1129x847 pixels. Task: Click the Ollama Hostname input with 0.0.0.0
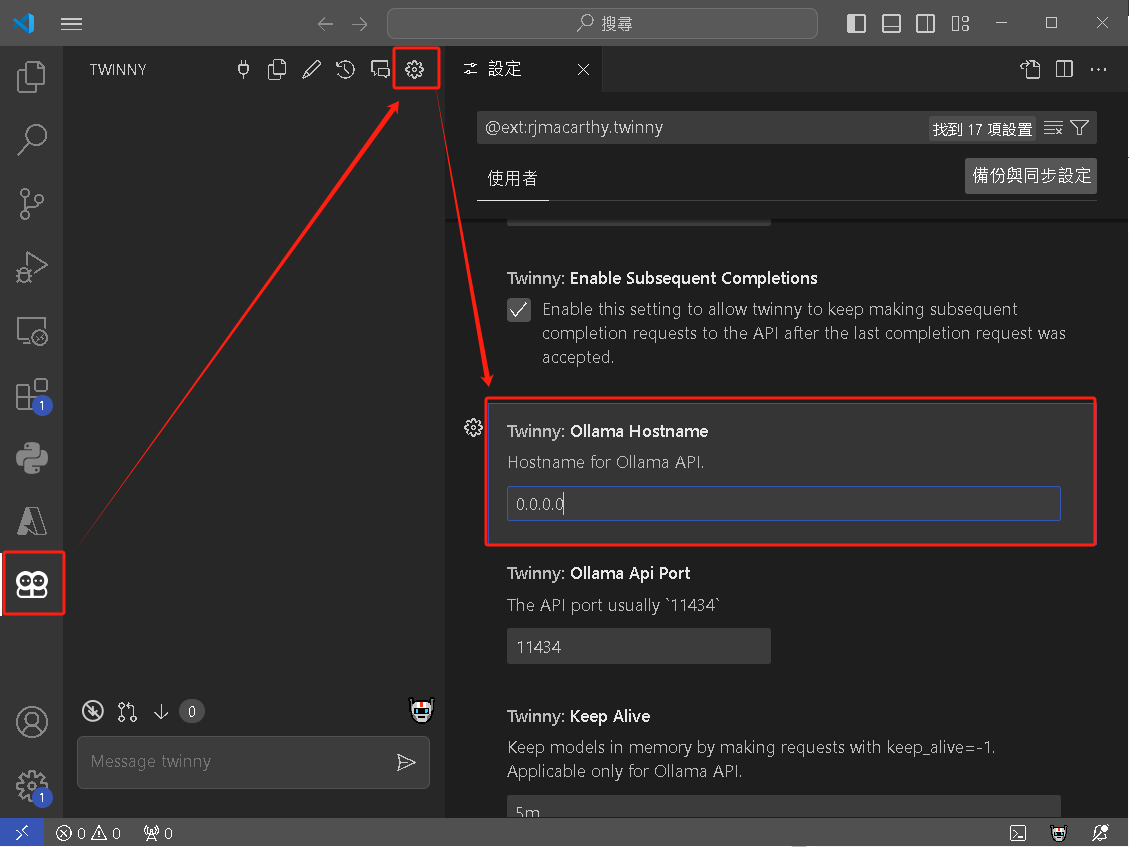pyautogui.click(x=783, y=503)
